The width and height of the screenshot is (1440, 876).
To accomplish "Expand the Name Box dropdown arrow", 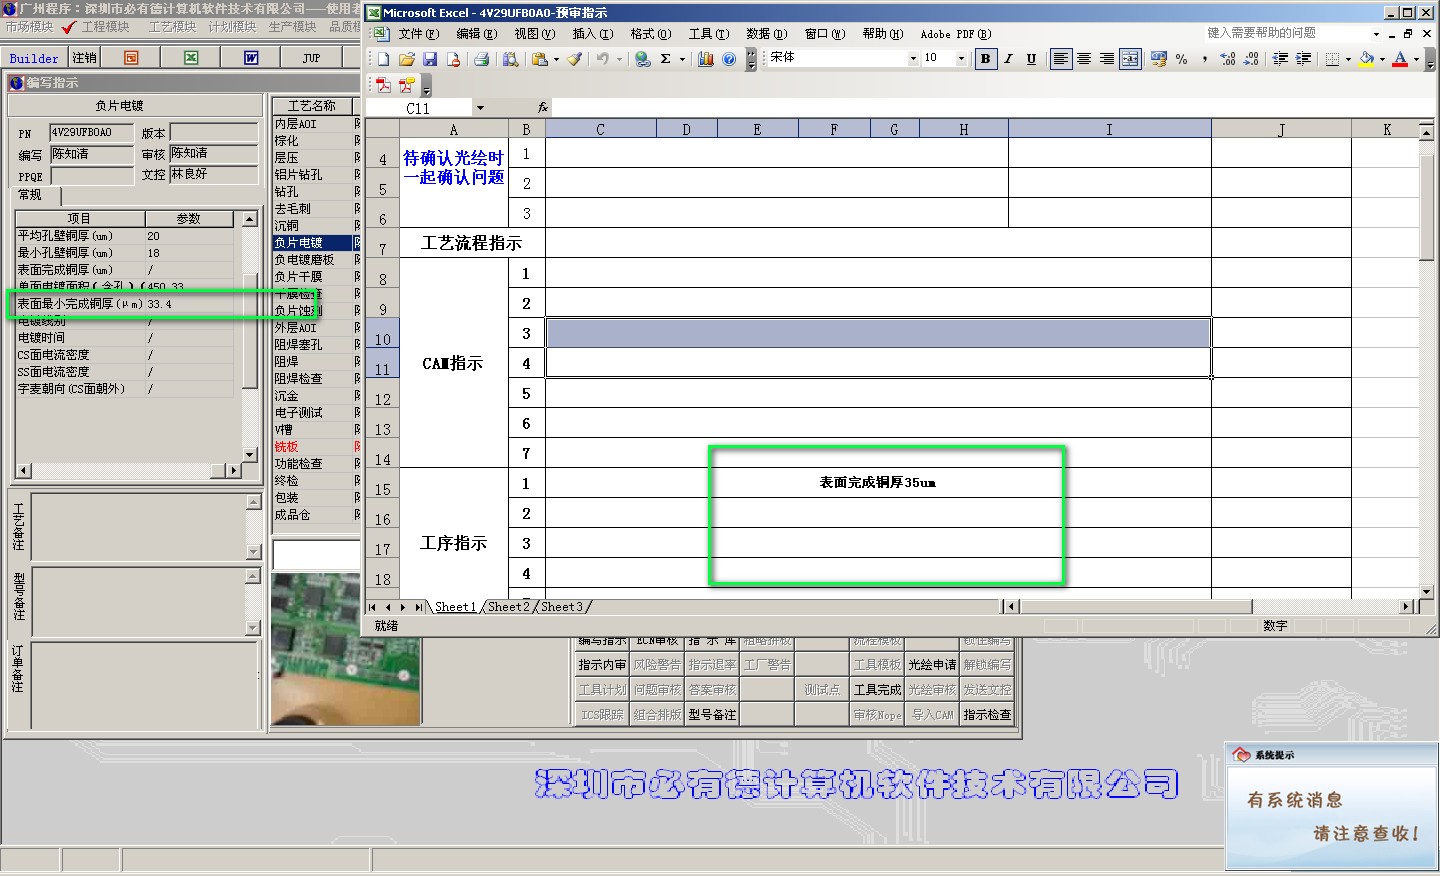I will tap(480, 108).
